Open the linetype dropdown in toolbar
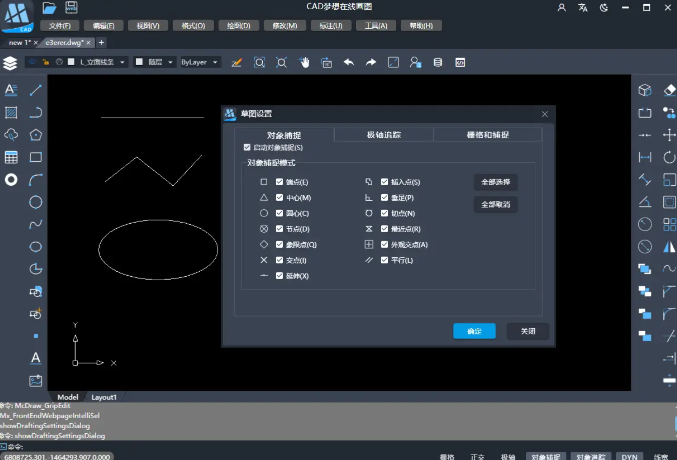The image size is (677, 460). (x=98, y=62)
